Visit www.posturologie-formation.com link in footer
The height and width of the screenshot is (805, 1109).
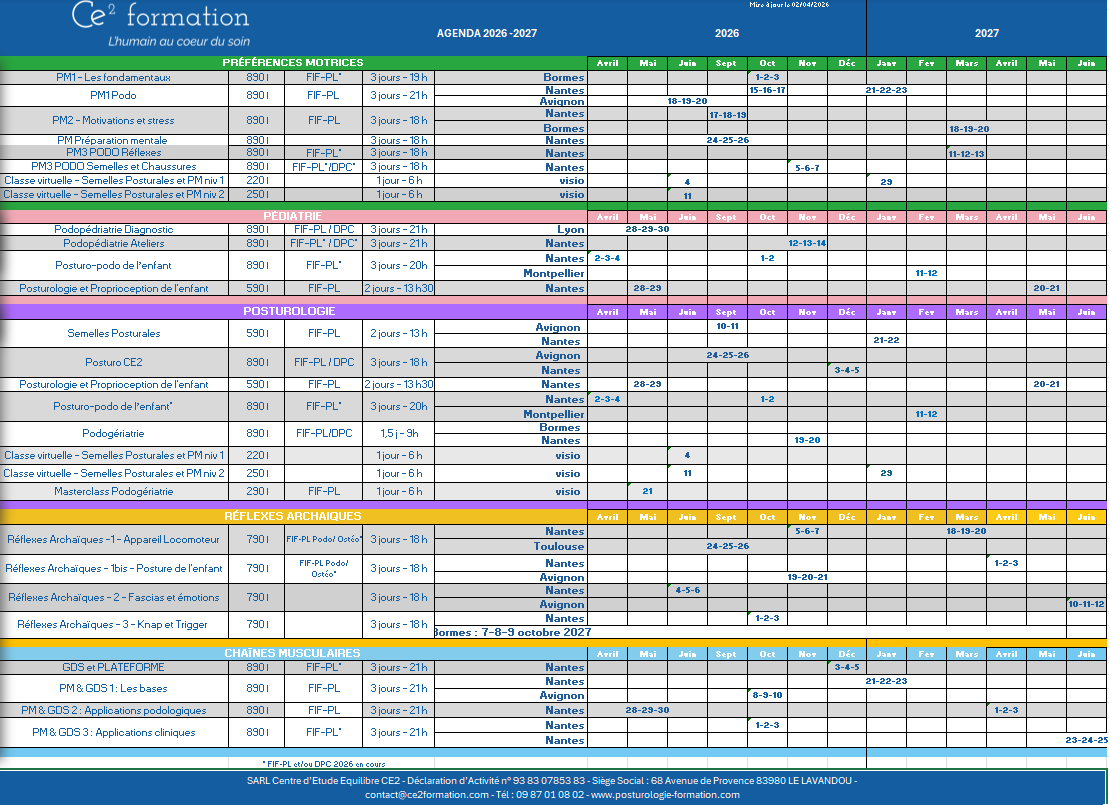pos(664,795)
